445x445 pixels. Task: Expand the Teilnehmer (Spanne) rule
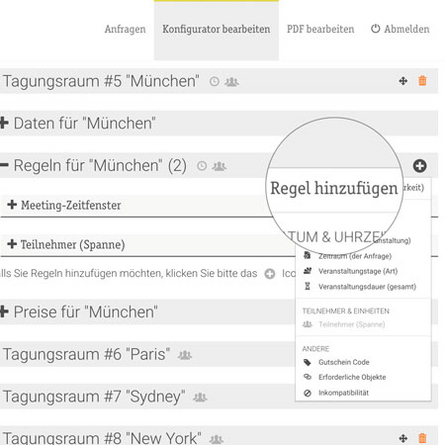tap(12, 244)
